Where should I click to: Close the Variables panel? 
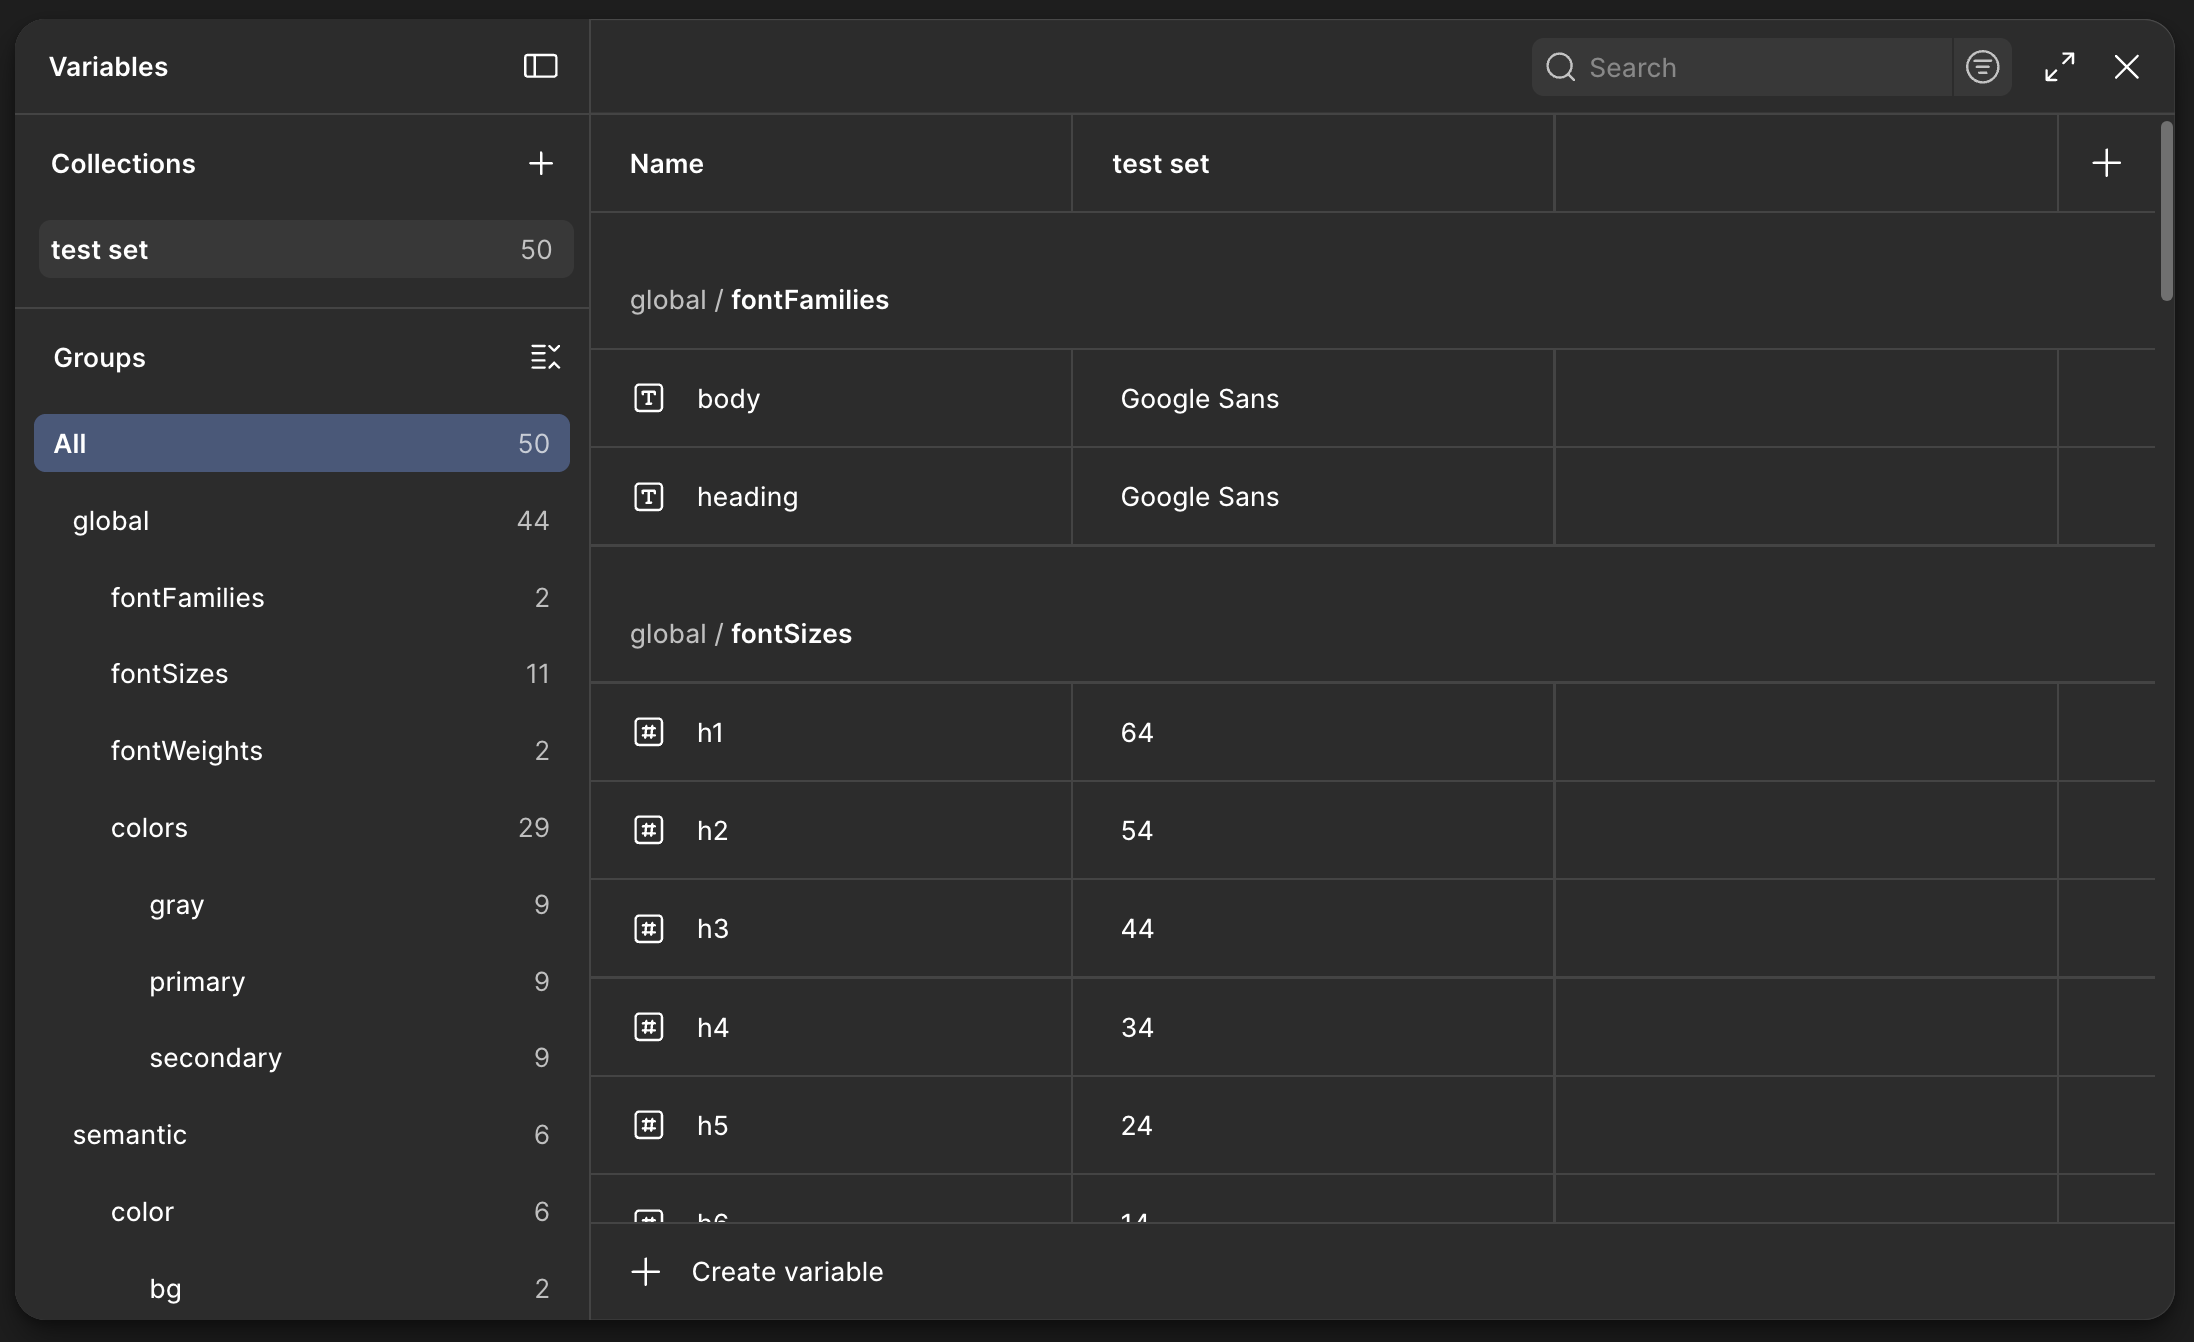coord(2126,67)
